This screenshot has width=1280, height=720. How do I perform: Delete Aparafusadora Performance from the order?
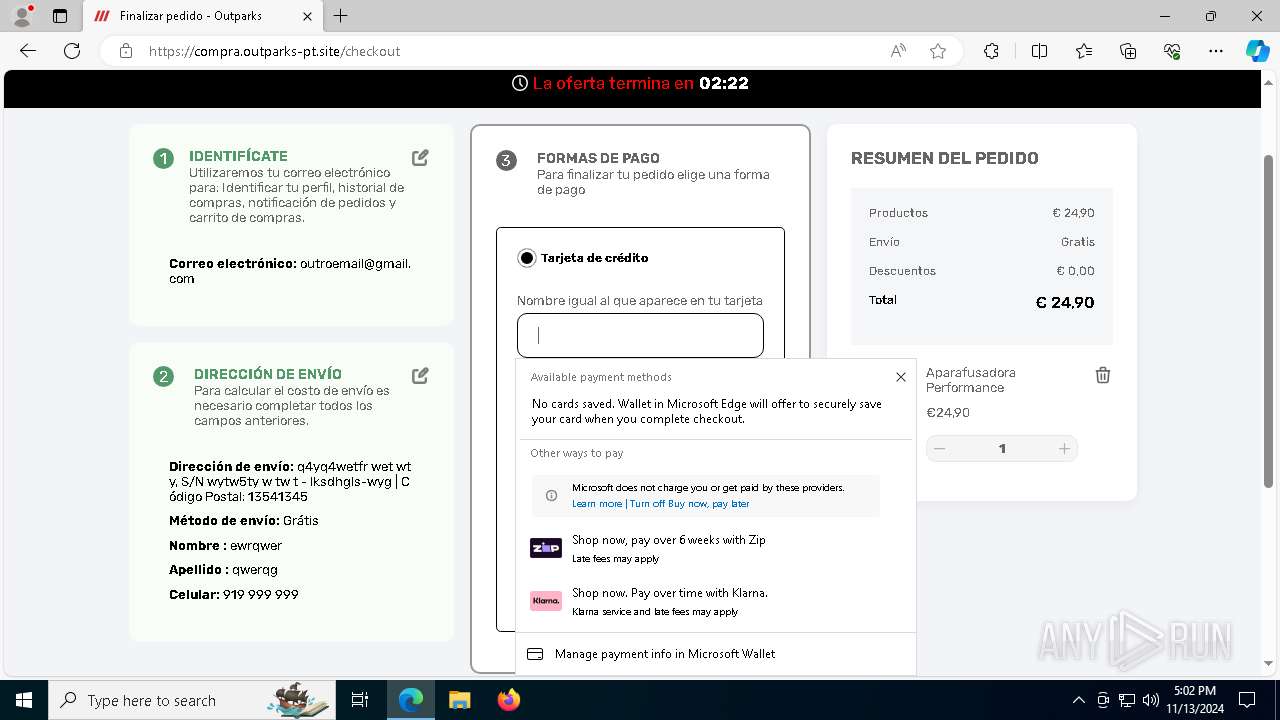tap(1102, 375)
